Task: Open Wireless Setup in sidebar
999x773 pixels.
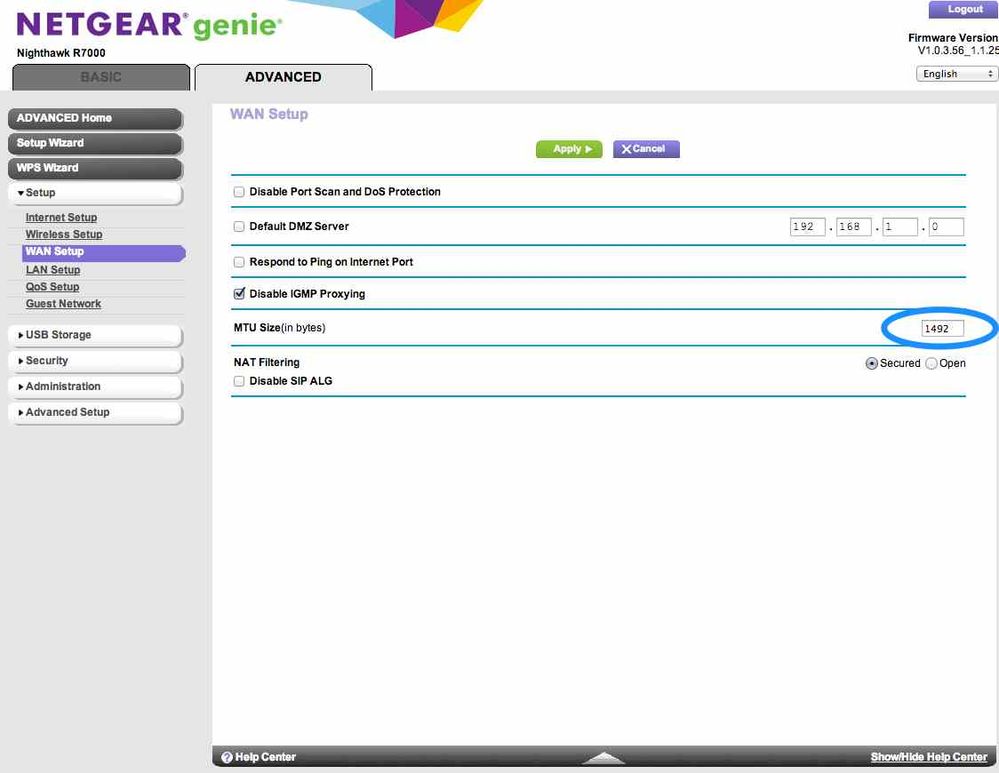Action: pyautogui.click(x=64, y=235)
